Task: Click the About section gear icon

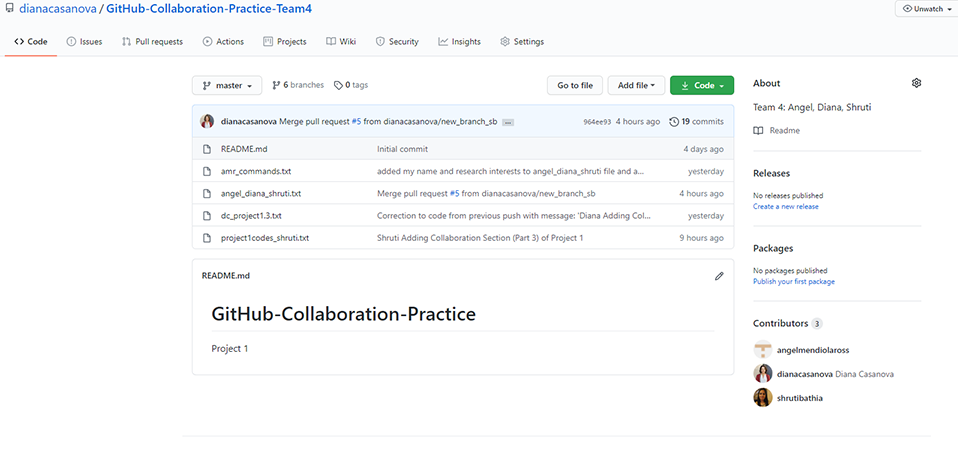Action: (x=916, y=83)
